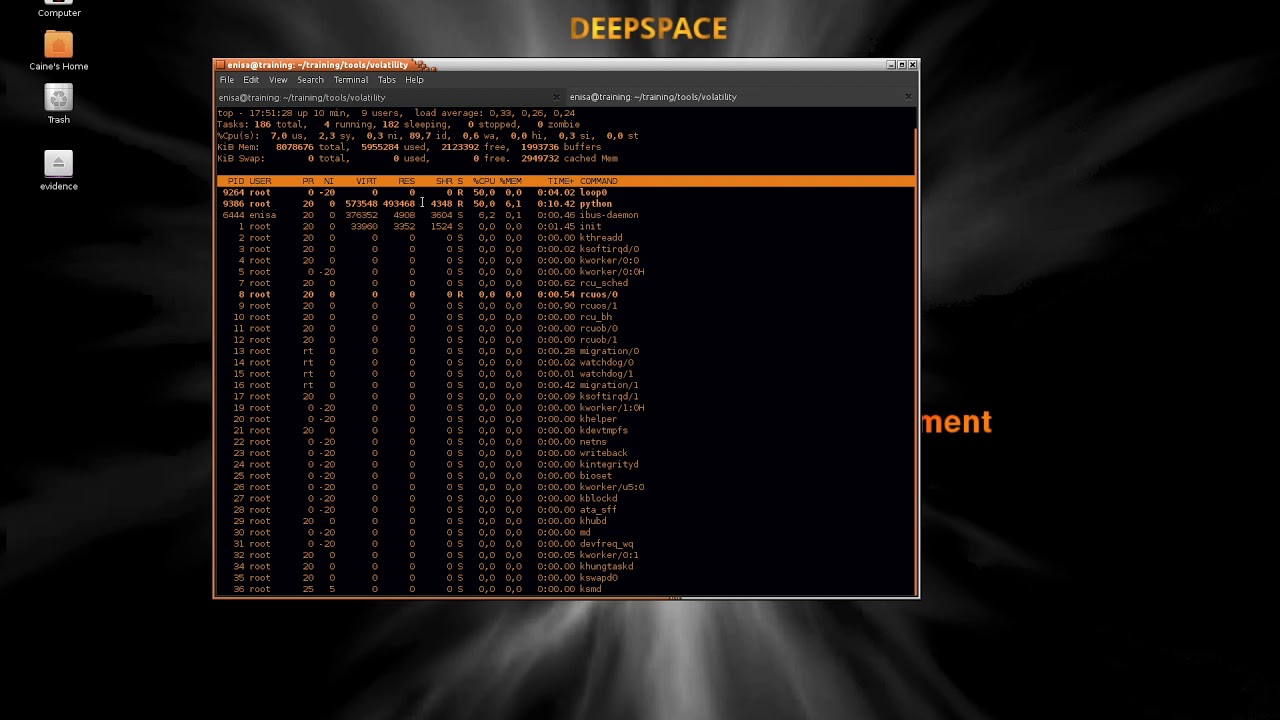
Task: Click the KiB Mem summary line
Action: tap(409, 147)
